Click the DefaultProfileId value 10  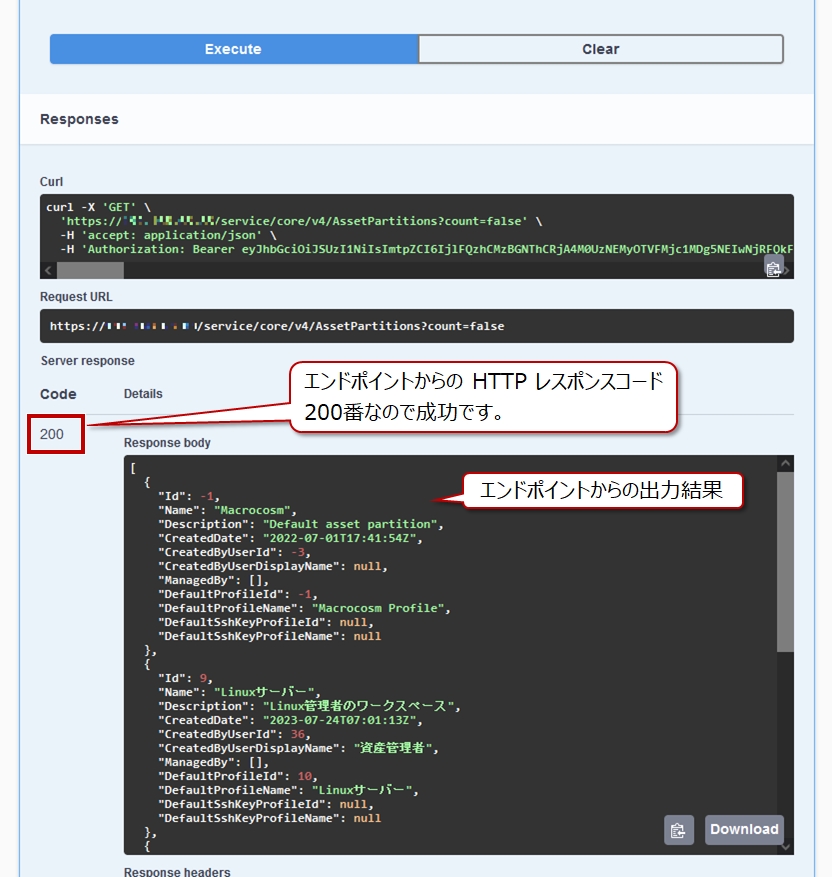(305, 776)
